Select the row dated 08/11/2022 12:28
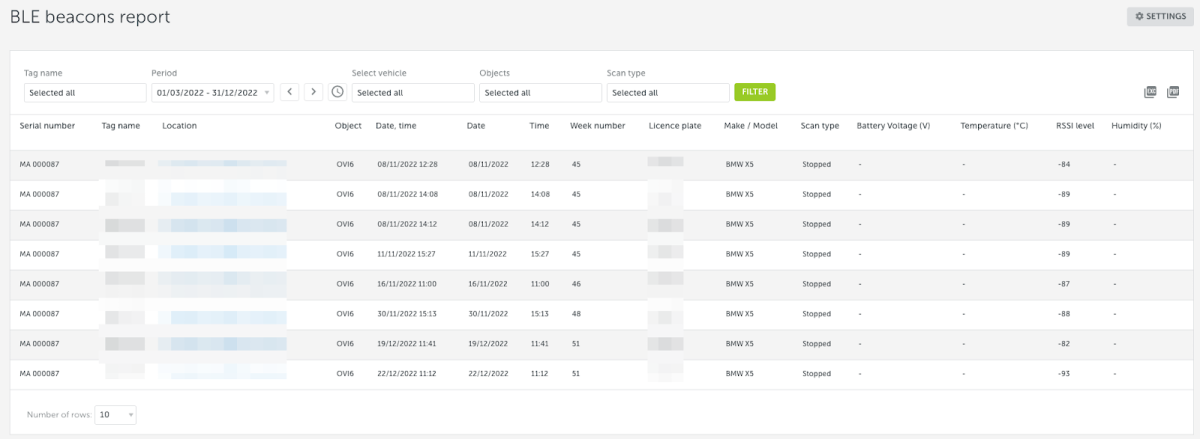This screenshot has height=439, width=1200. pyautogui.click(x=407, y=164)
